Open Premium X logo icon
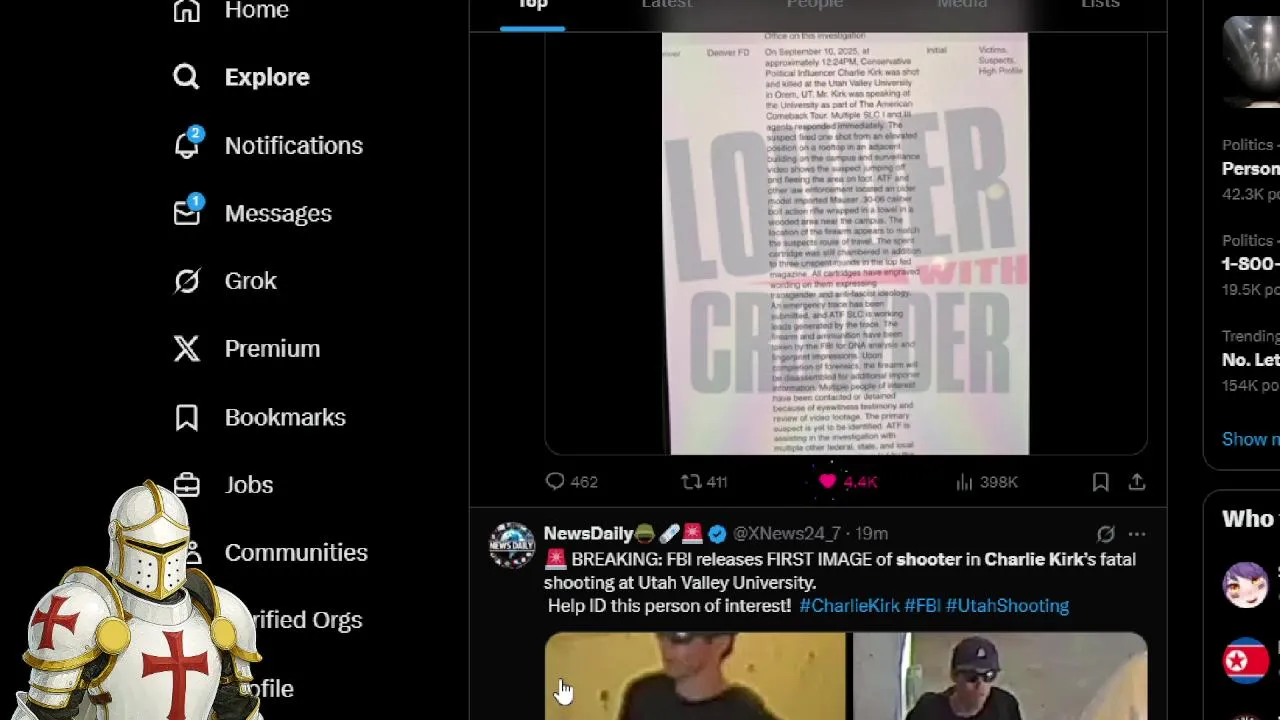Viewport: 1280px width, 720px height. click(187, 348)
